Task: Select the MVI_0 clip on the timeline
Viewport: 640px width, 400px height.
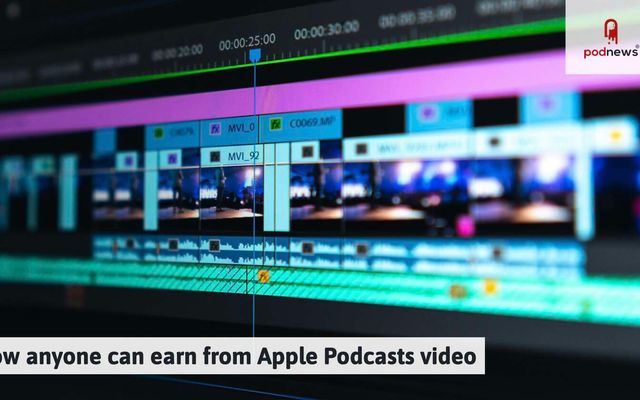Action: [x=229, y=129]
